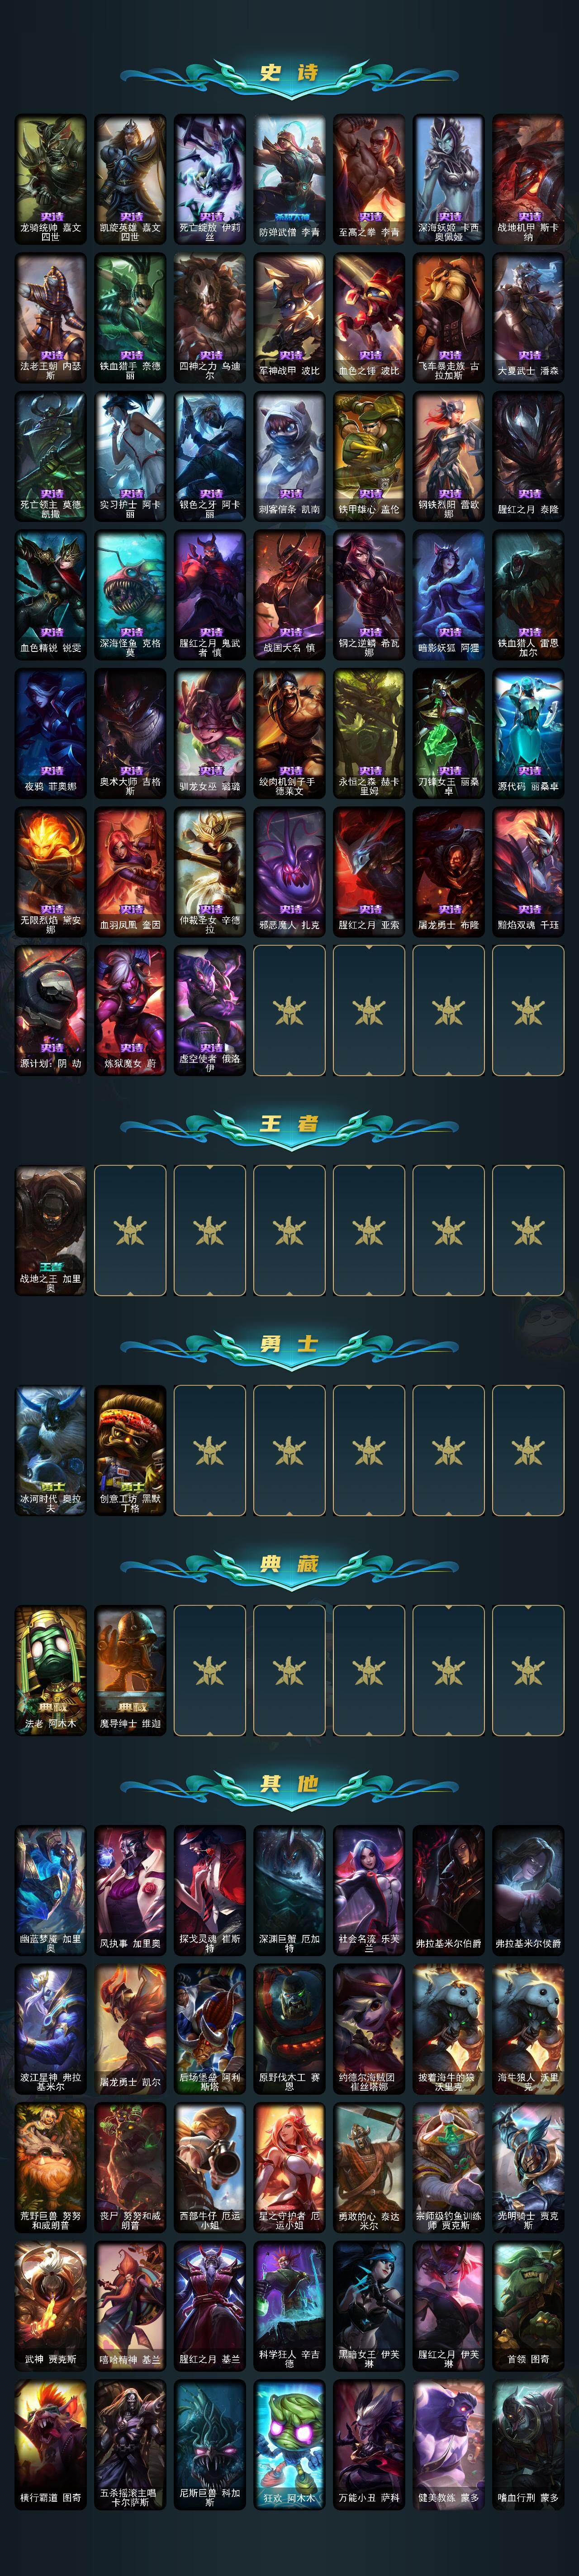Choose the 四神之力 乌迪尔 skin card
This screenshot has height=2576, width=579.
(x=210, y=318)
